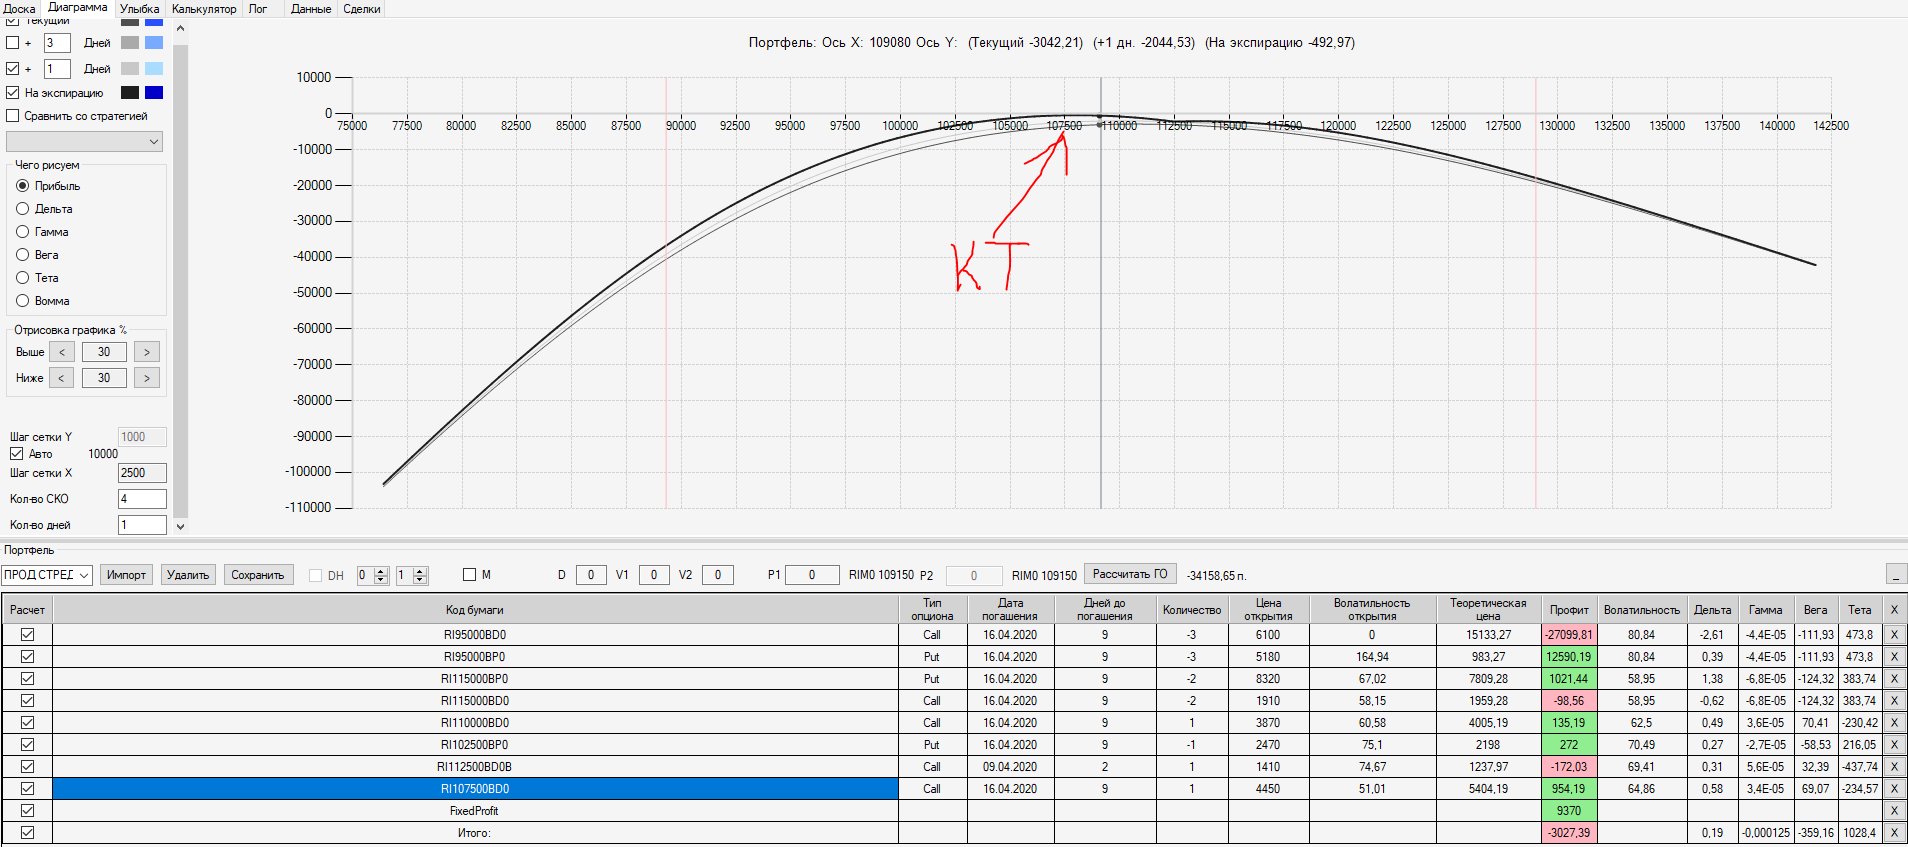Remove row RI115000BP0 with its X button

pyautogui.click(x=1894, y=679)
